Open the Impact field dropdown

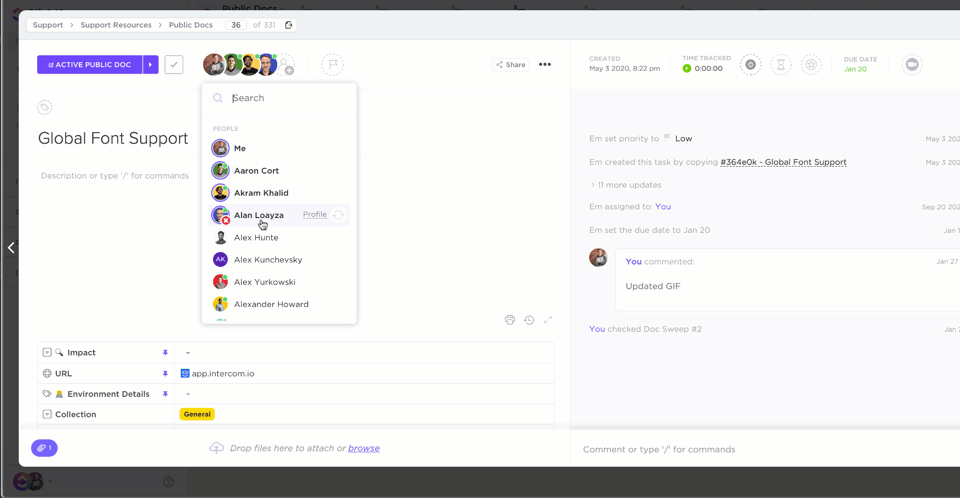pos(364,353)
